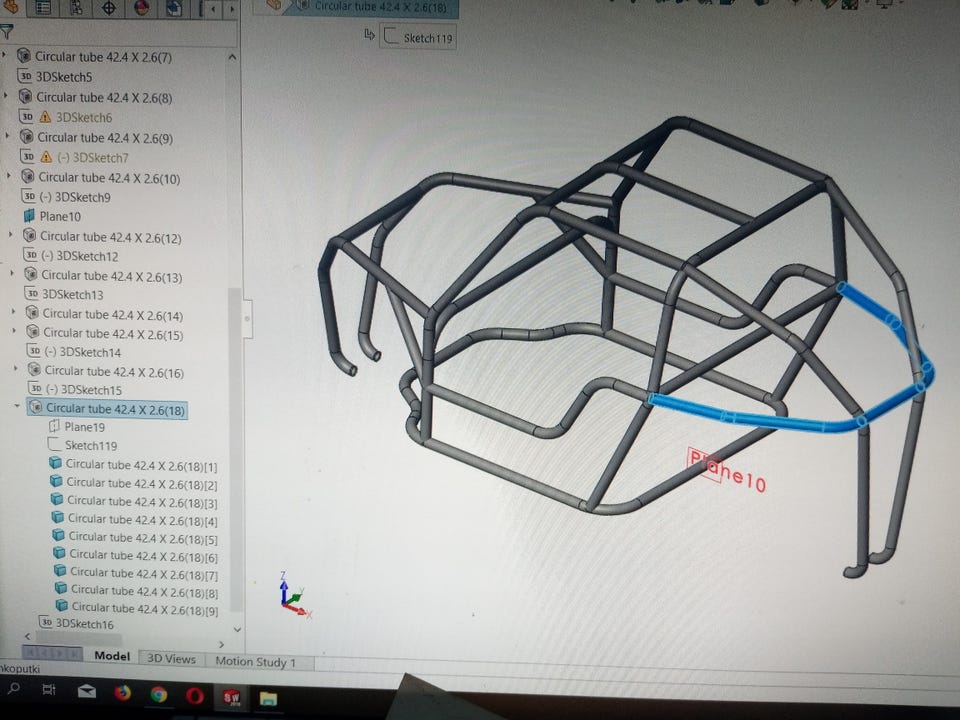Screen dimensions: 960x720
Task: Expand Circular tube 42.4 X 2.6(14) node
Action: (x=13, y=312)
